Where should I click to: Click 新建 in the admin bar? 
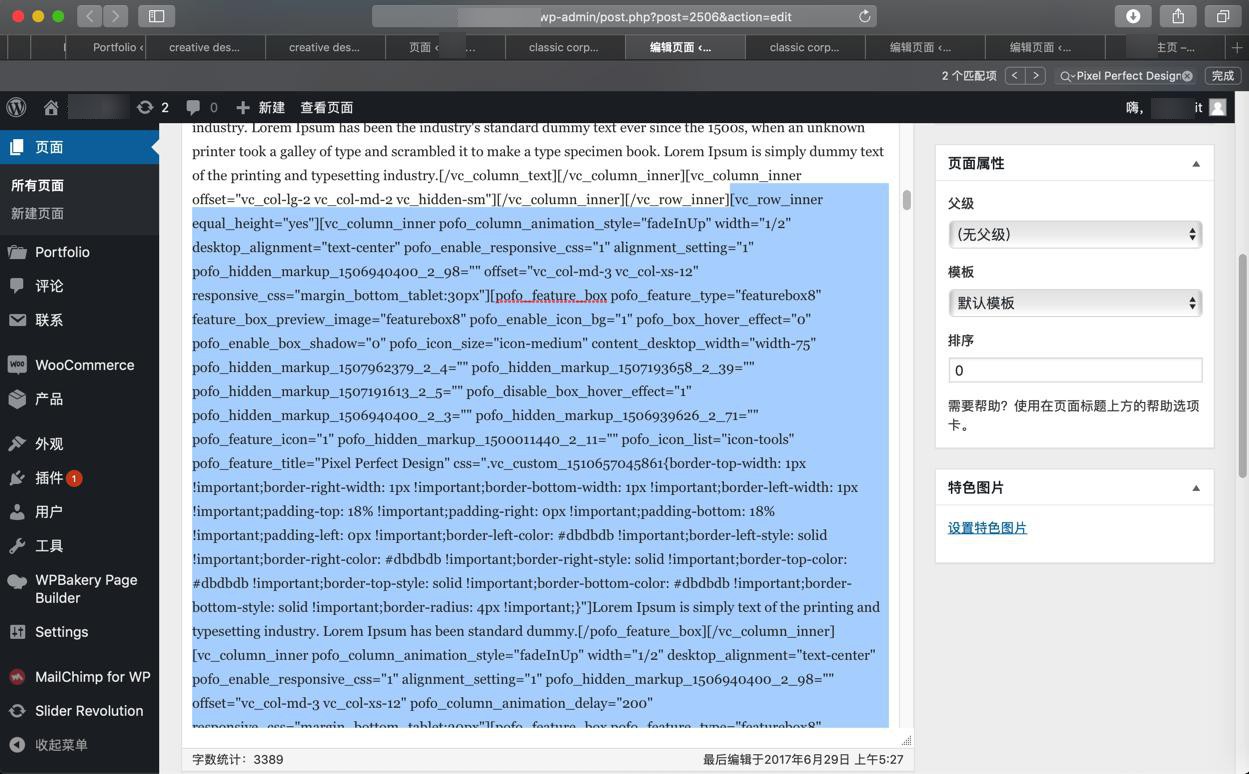(x=261, y=107)
